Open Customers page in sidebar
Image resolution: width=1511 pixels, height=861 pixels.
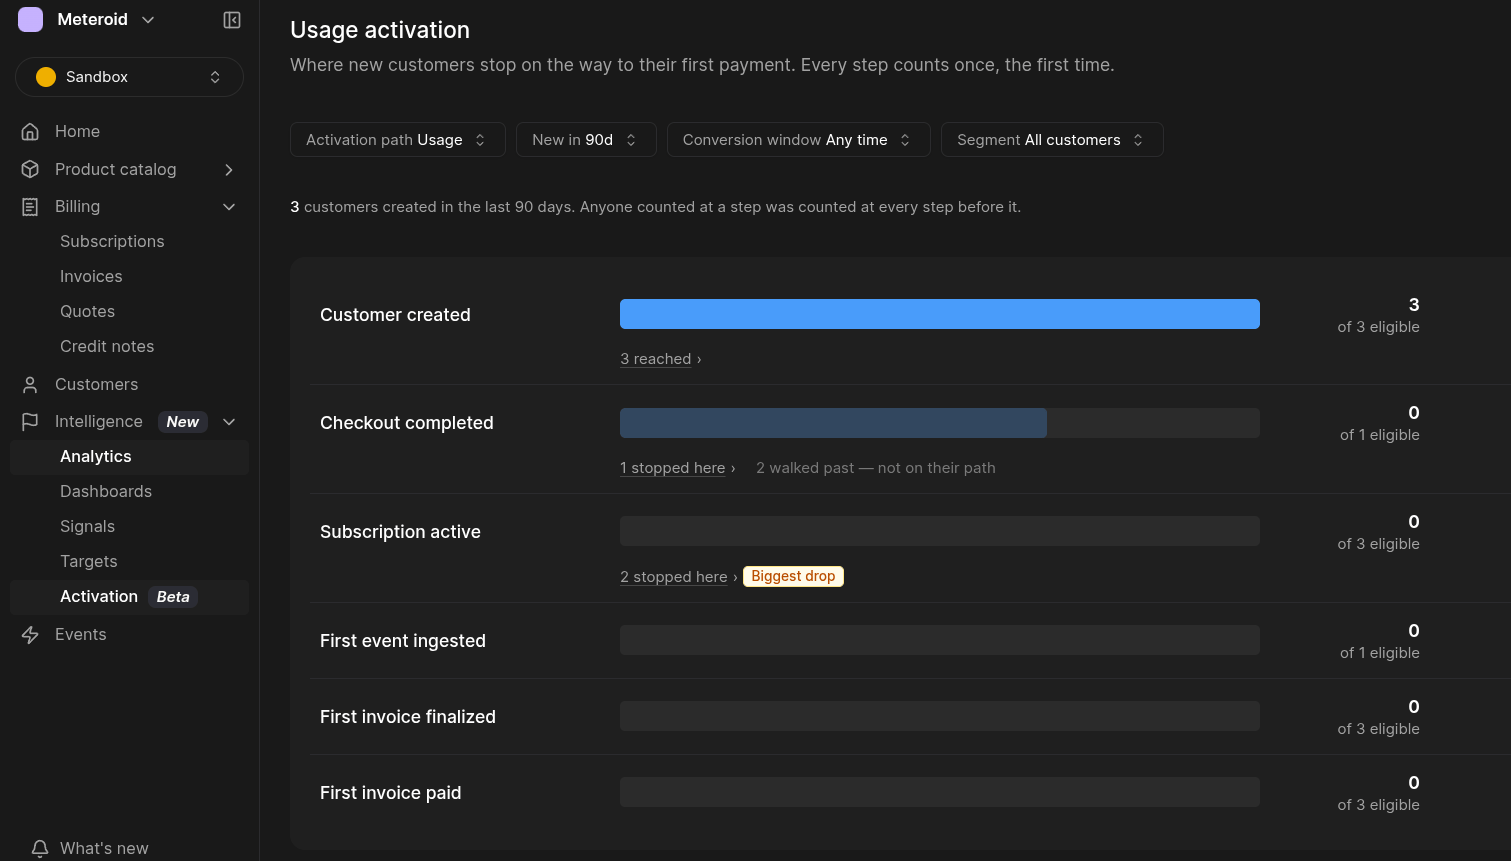tap(129, 384)
